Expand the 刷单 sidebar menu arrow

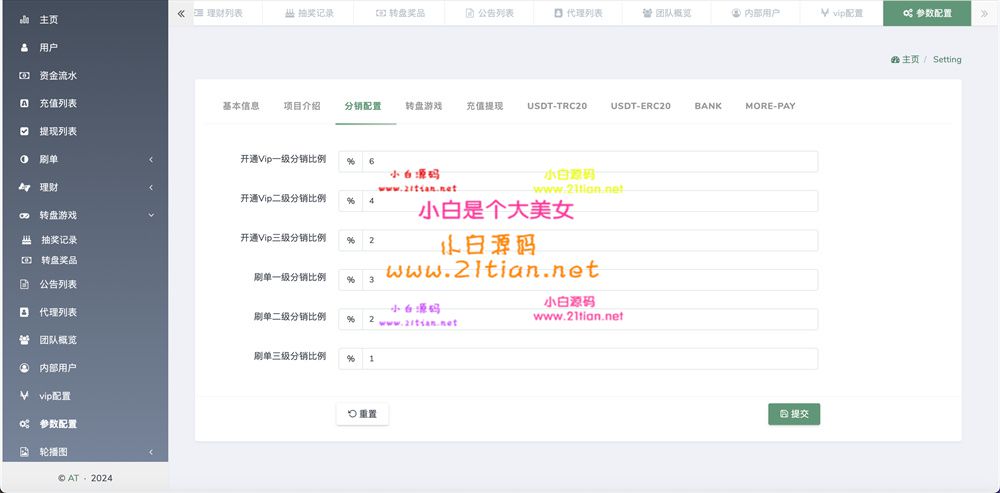pos(151,159)
